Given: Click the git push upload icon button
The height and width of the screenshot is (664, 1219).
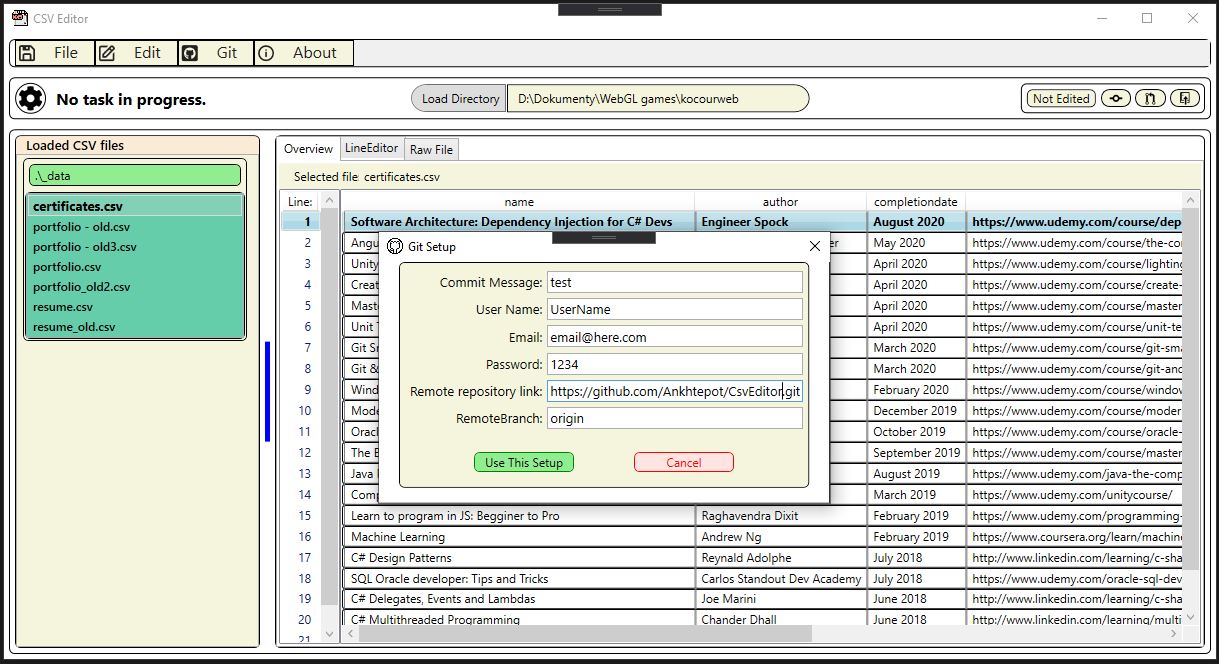Looking at the screenshot, I should (x=1185, y=98).
